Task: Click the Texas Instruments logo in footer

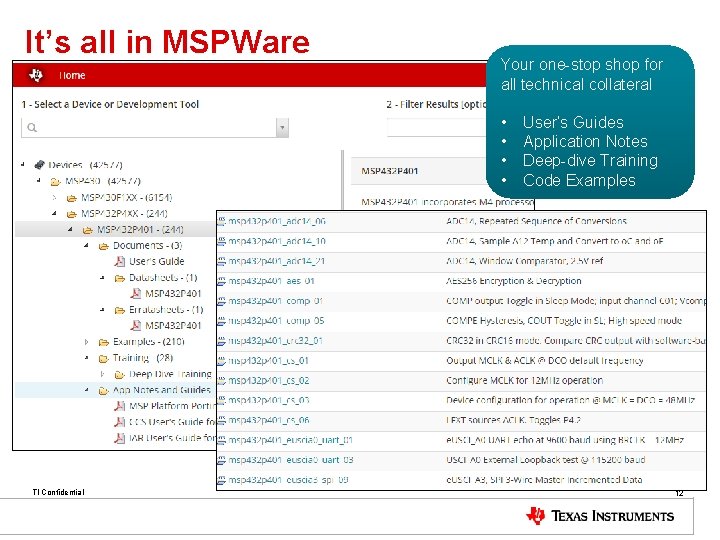Action: coord(600,516)
